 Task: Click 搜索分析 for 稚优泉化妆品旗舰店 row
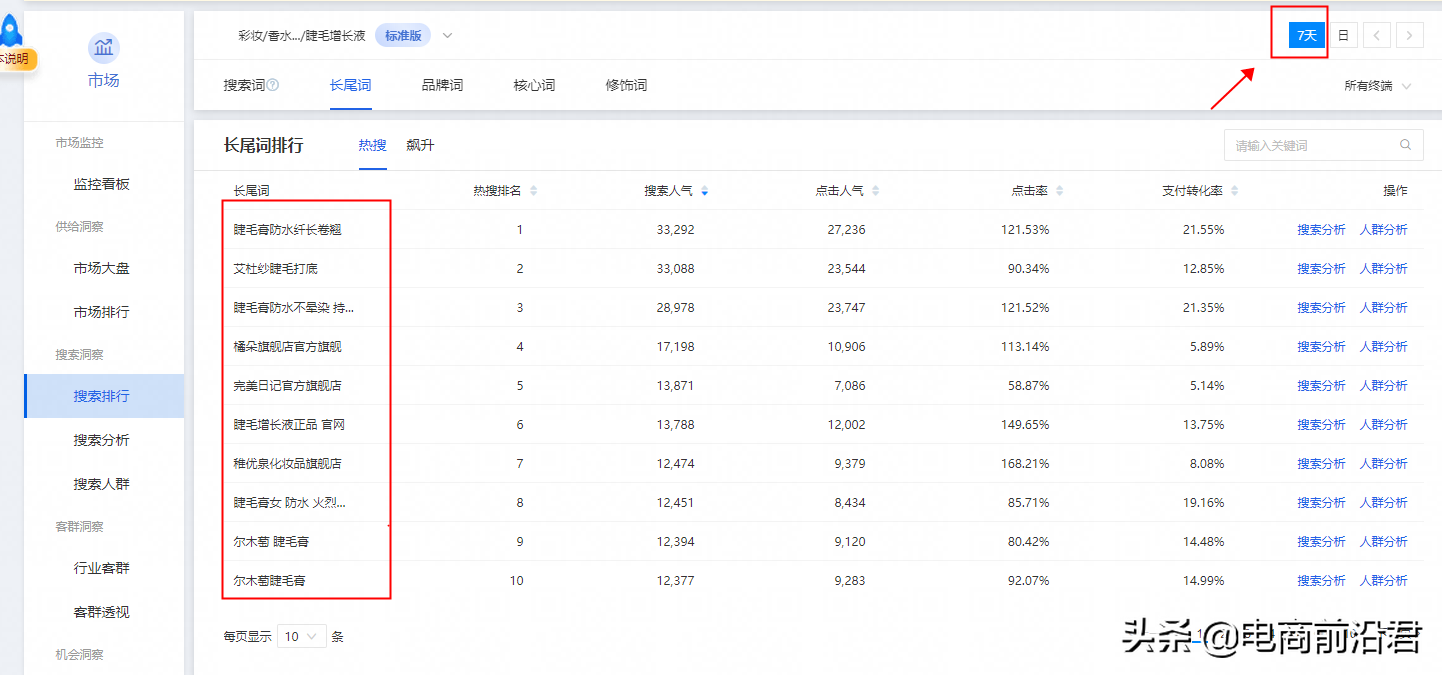click(1321, 464)
